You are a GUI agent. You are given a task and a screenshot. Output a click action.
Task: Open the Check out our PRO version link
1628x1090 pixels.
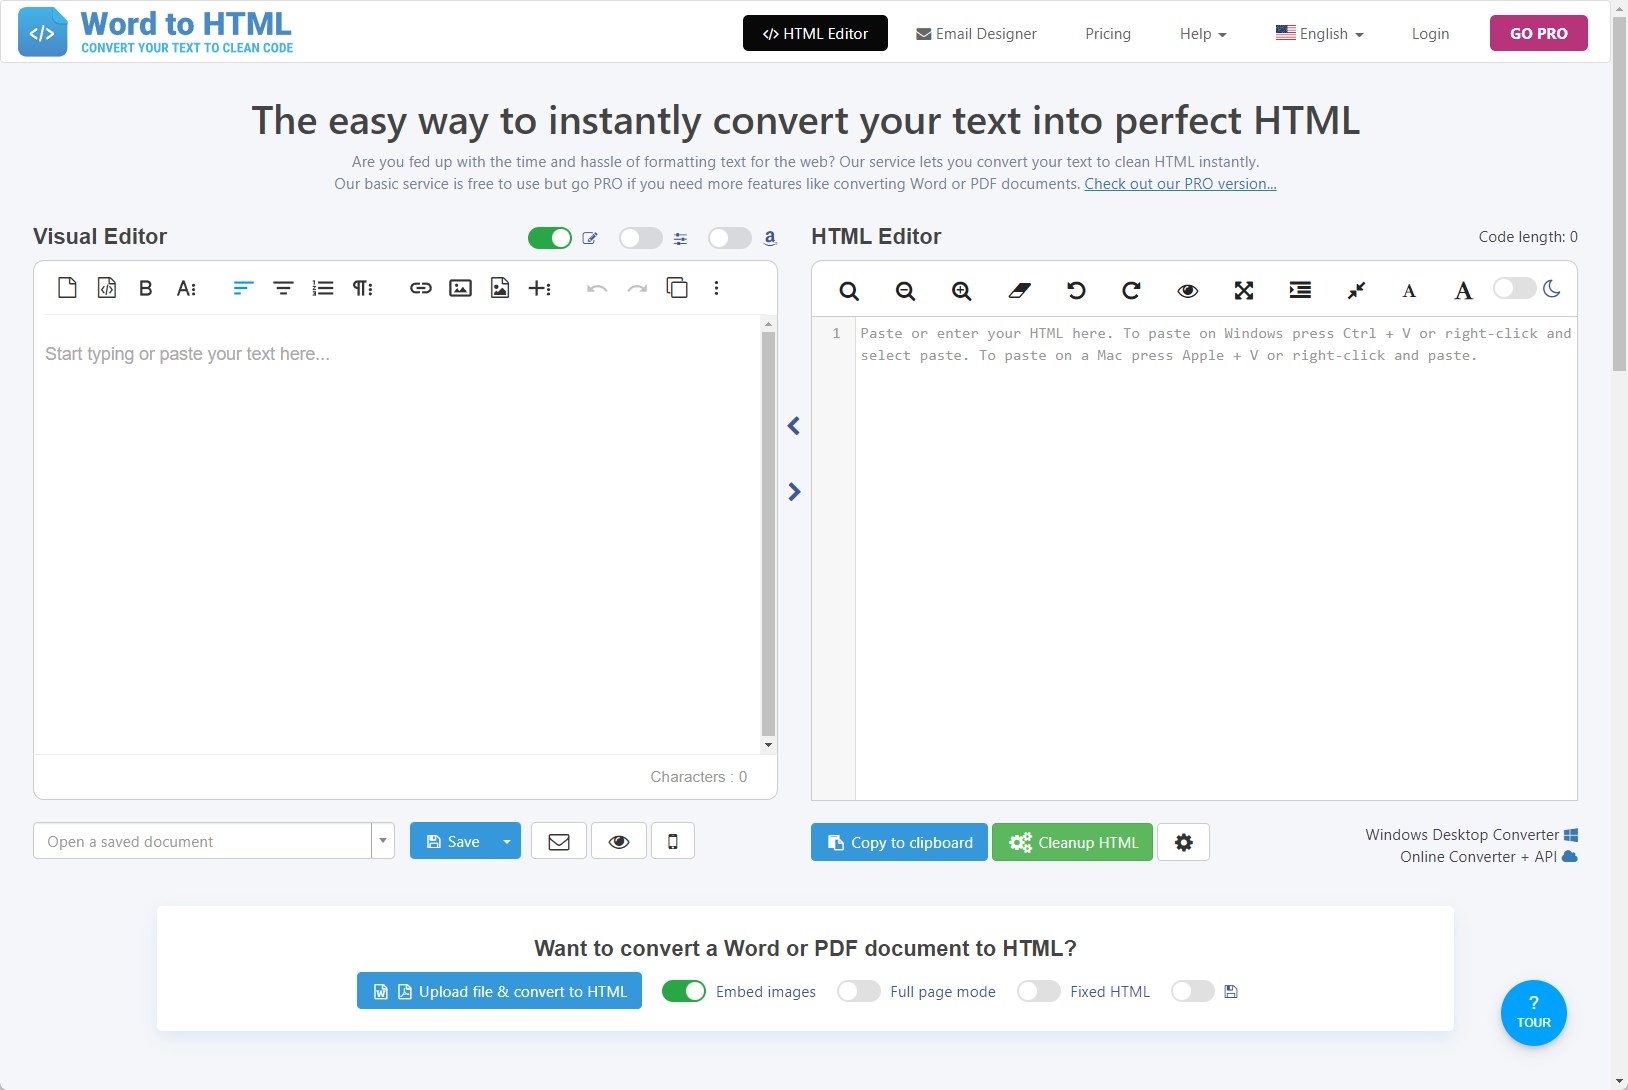coord(1180,184)
